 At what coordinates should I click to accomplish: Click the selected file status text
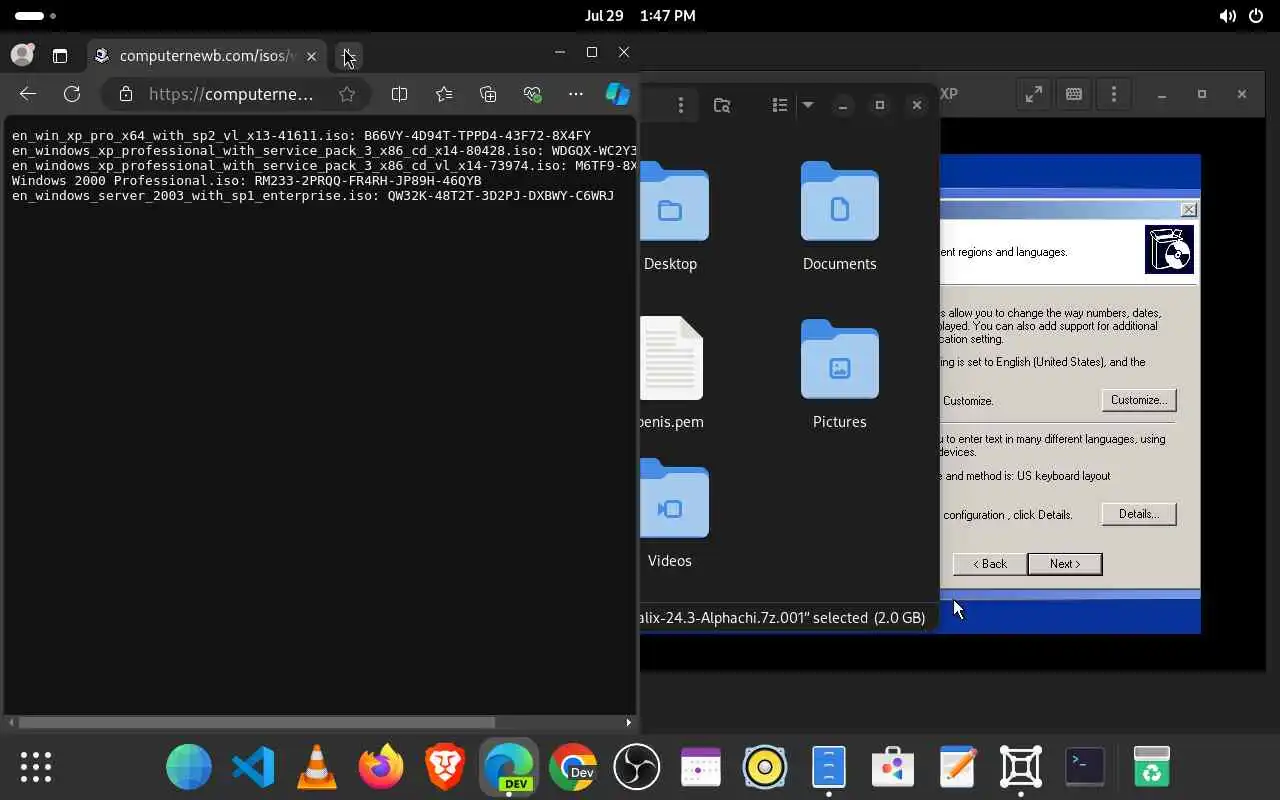(783, 618)
